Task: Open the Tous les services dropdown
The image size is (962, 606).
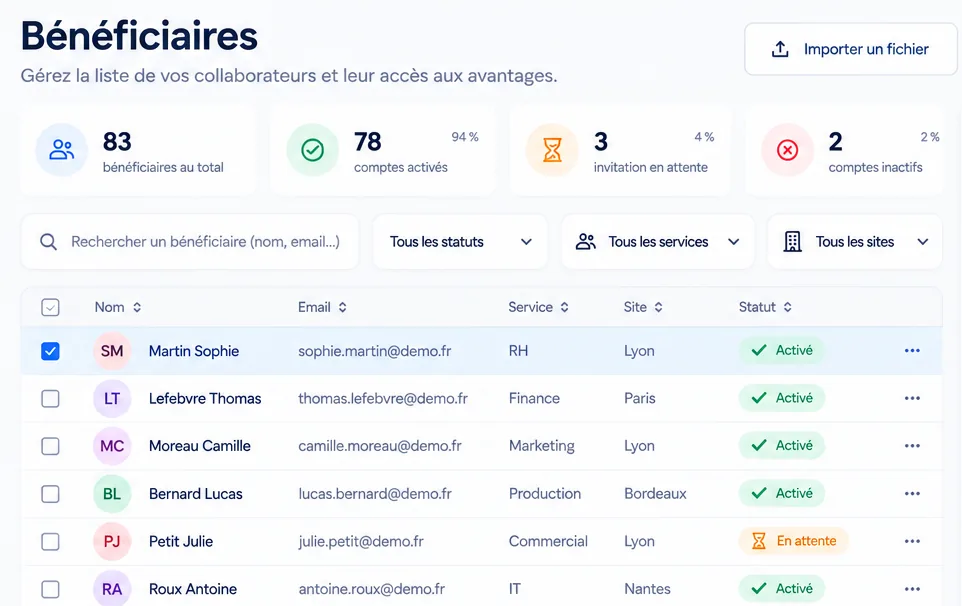Action: [x=658, y=242]
